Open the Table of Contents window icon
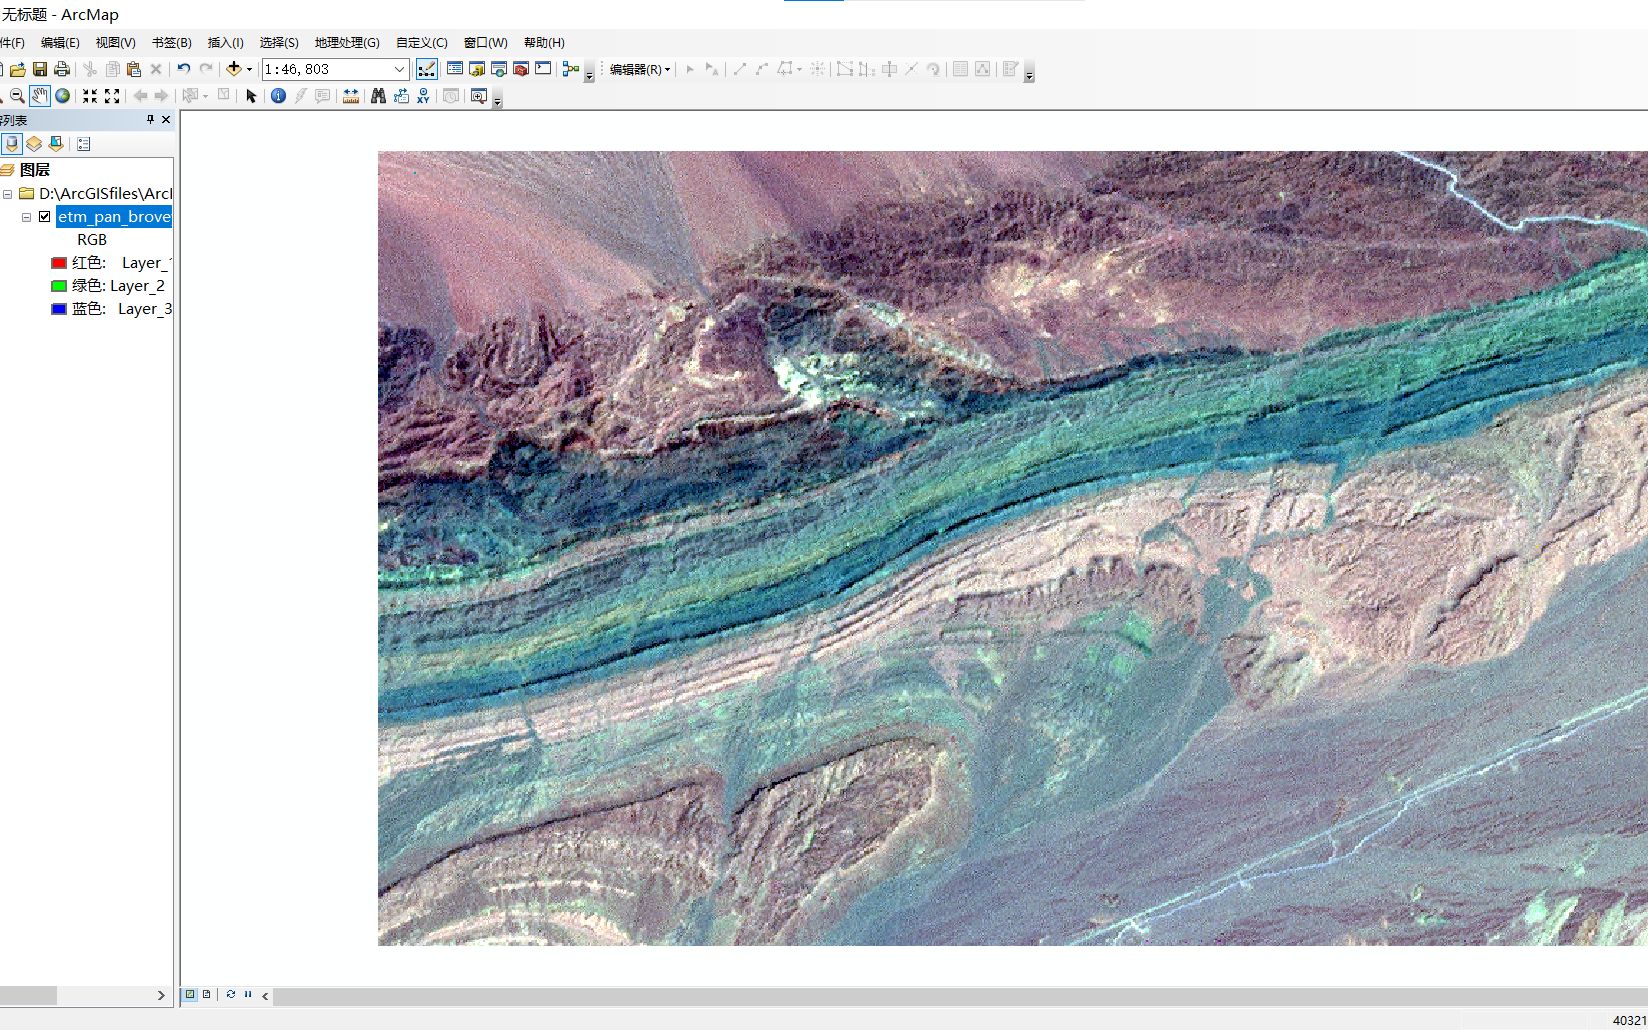 455,69
